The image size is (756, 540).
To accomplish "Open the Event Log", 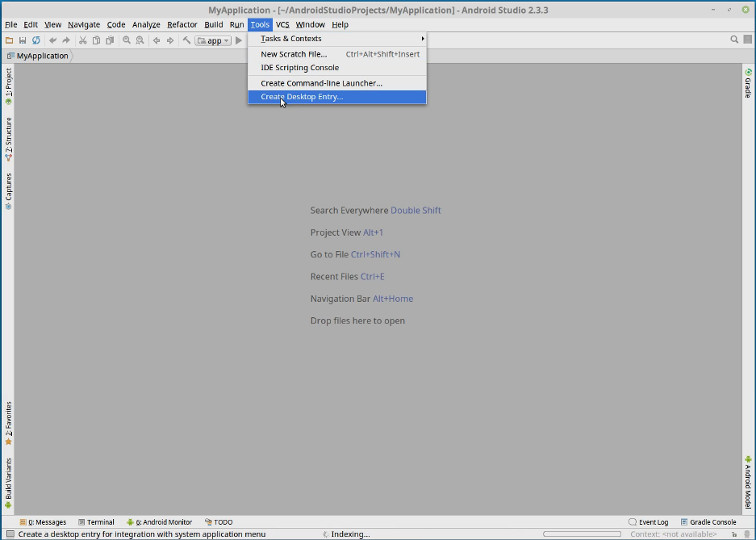I will [648, 522].
